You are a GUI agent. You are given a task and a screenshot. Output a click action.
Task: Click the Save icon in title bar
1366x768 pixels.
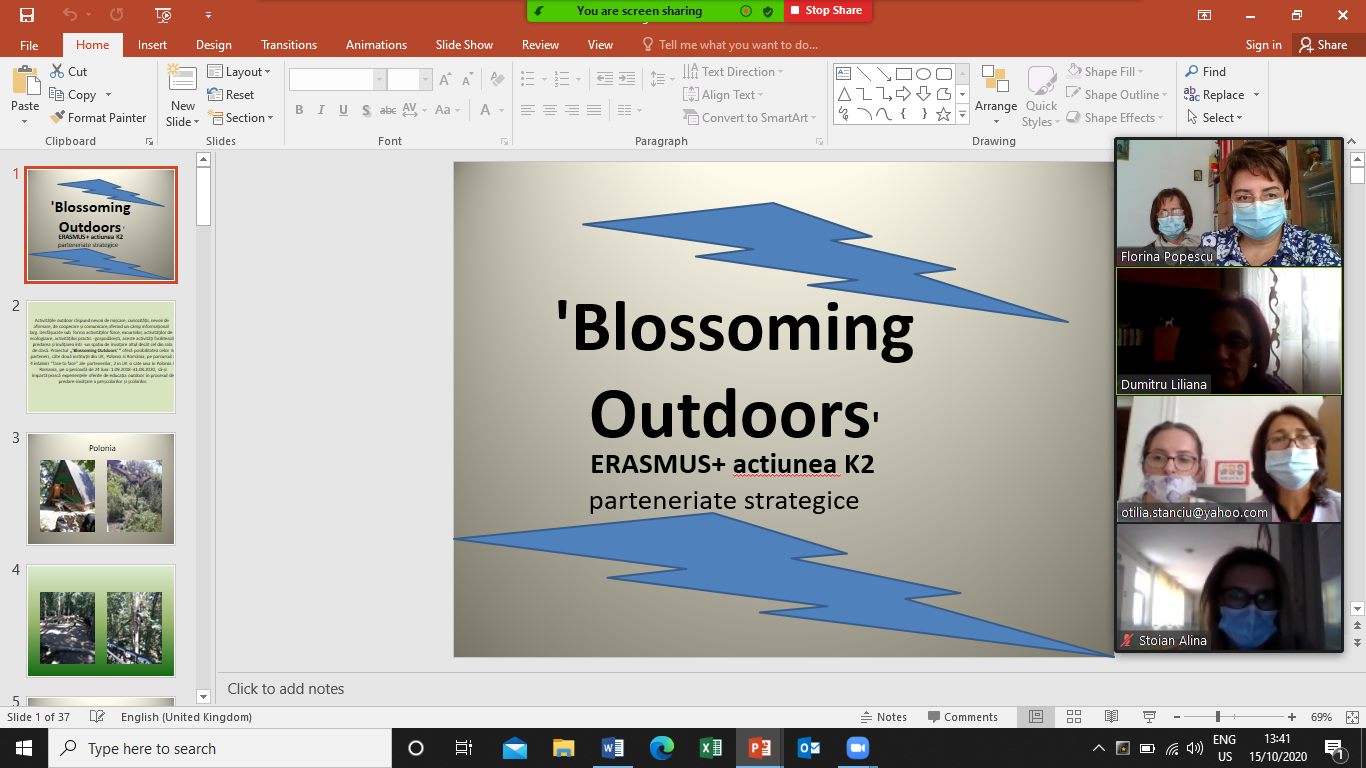27,15
